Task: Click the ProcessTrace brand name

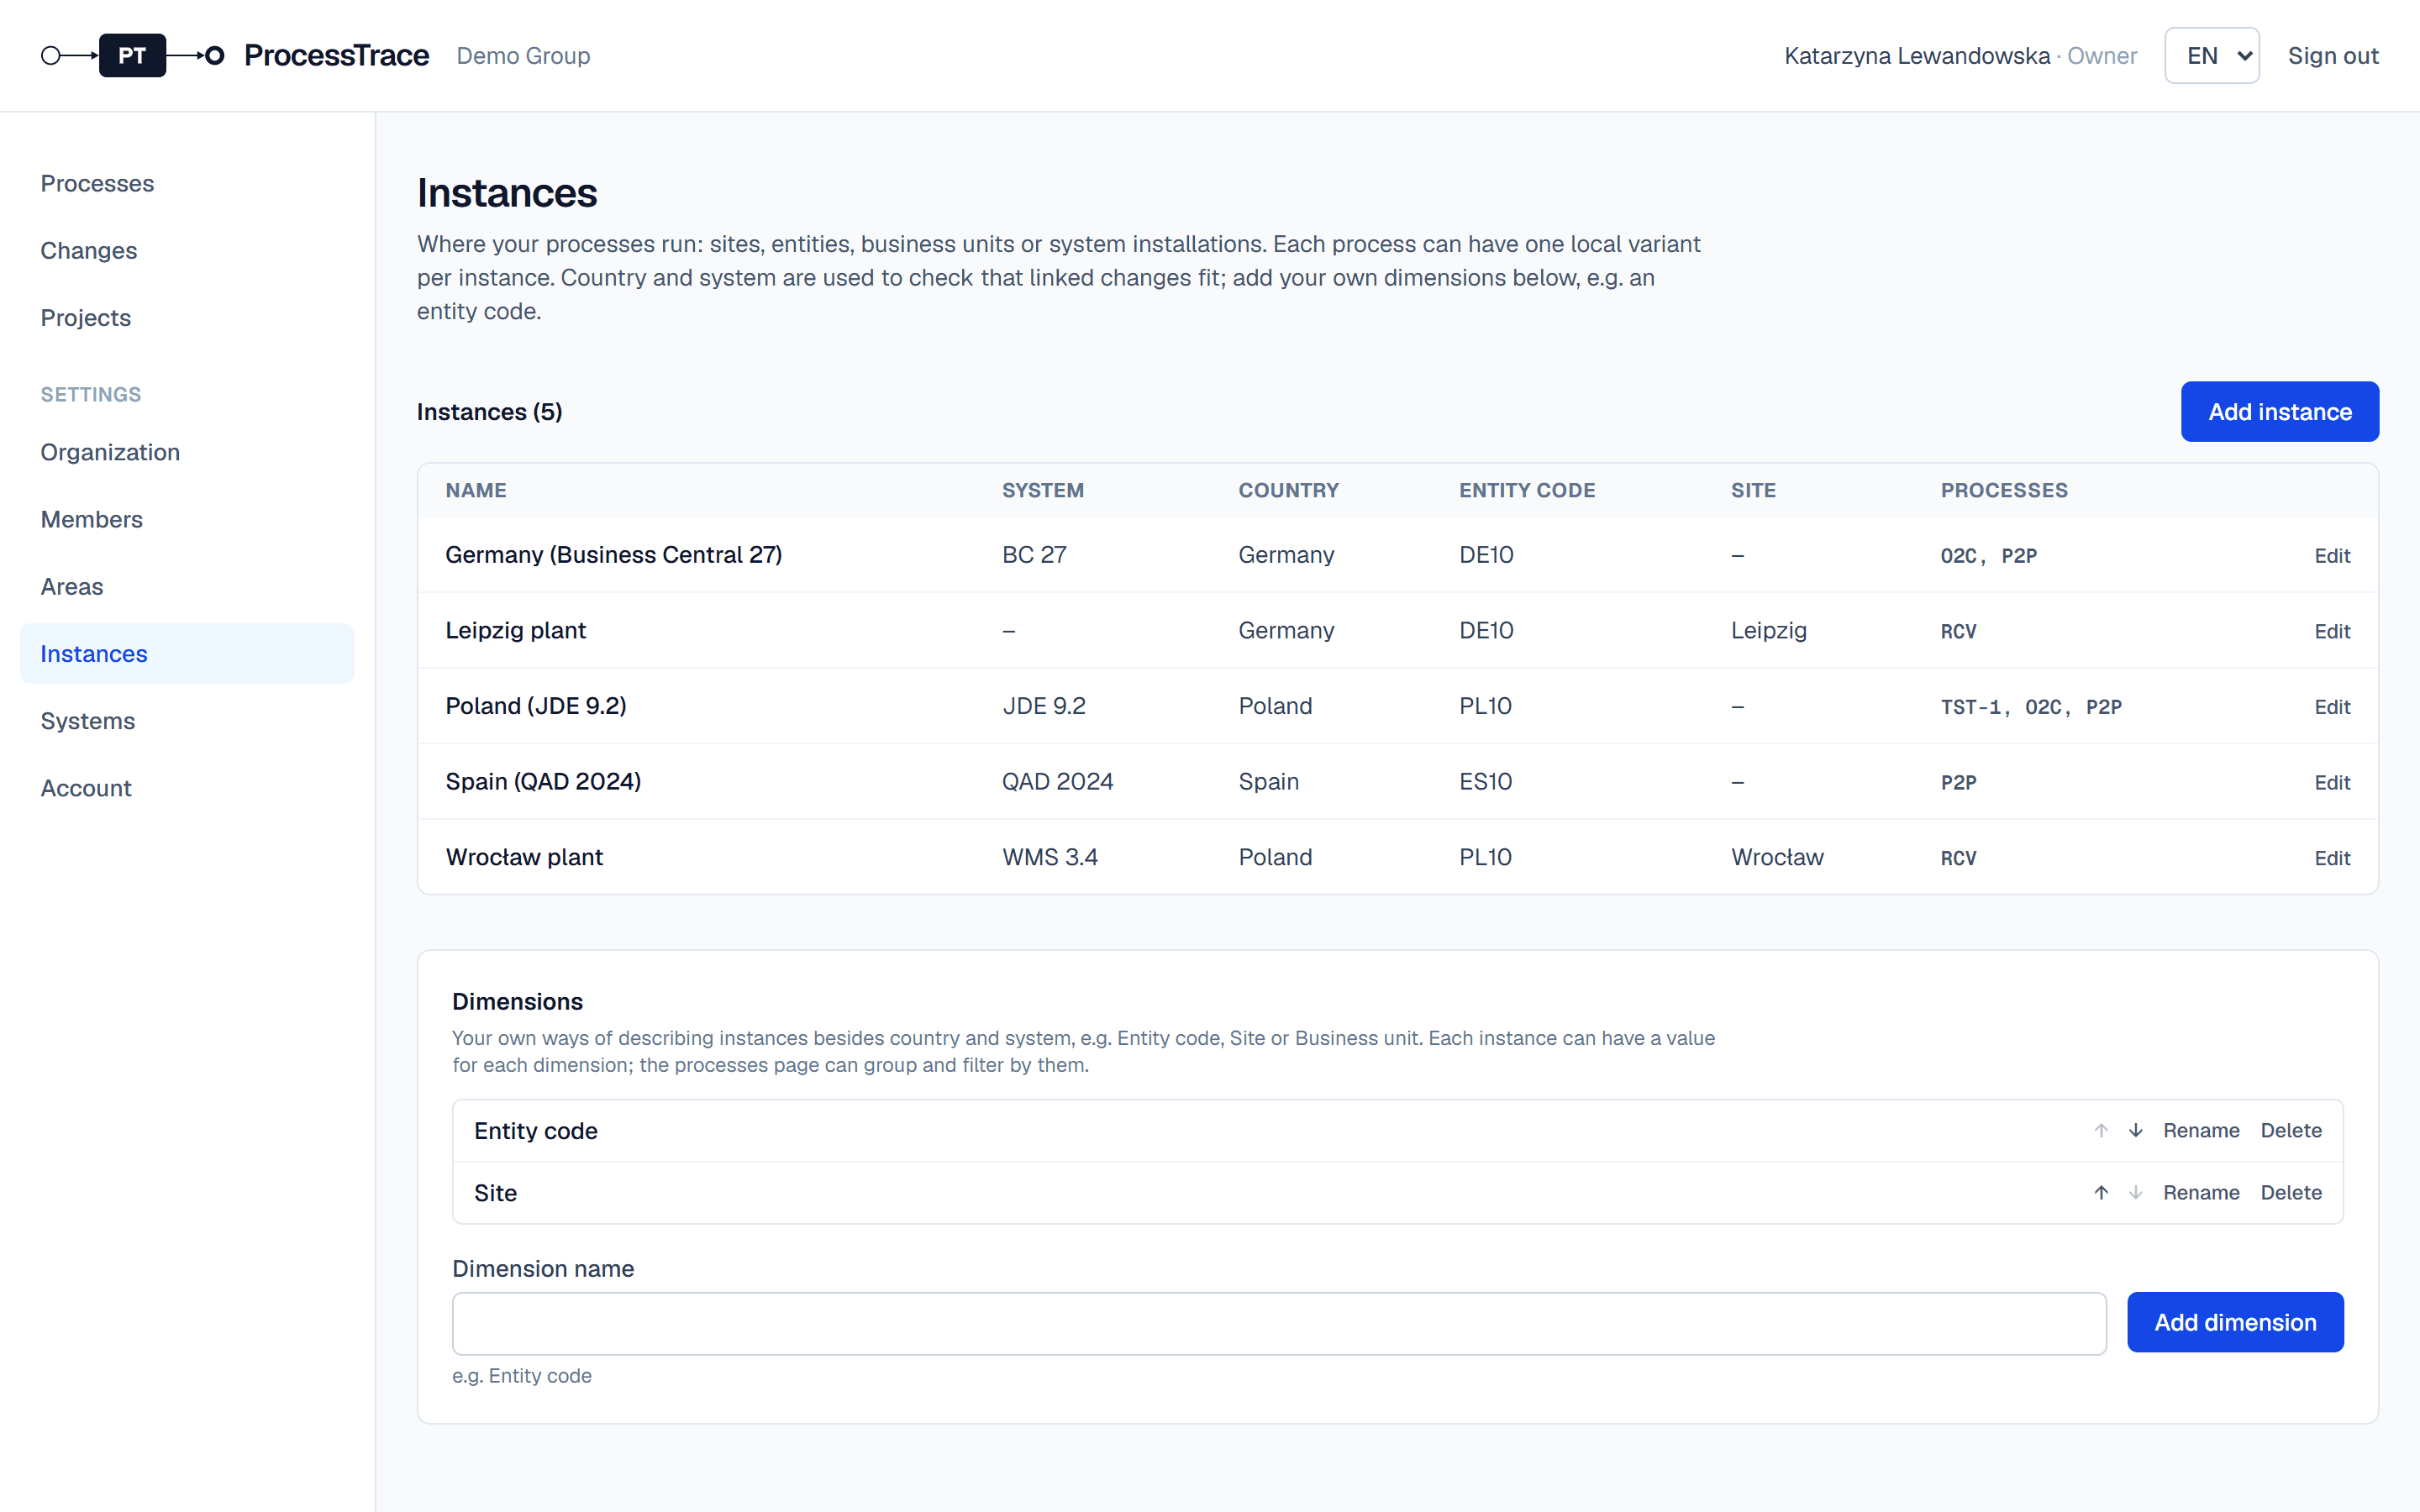Action: click(337, 56)
